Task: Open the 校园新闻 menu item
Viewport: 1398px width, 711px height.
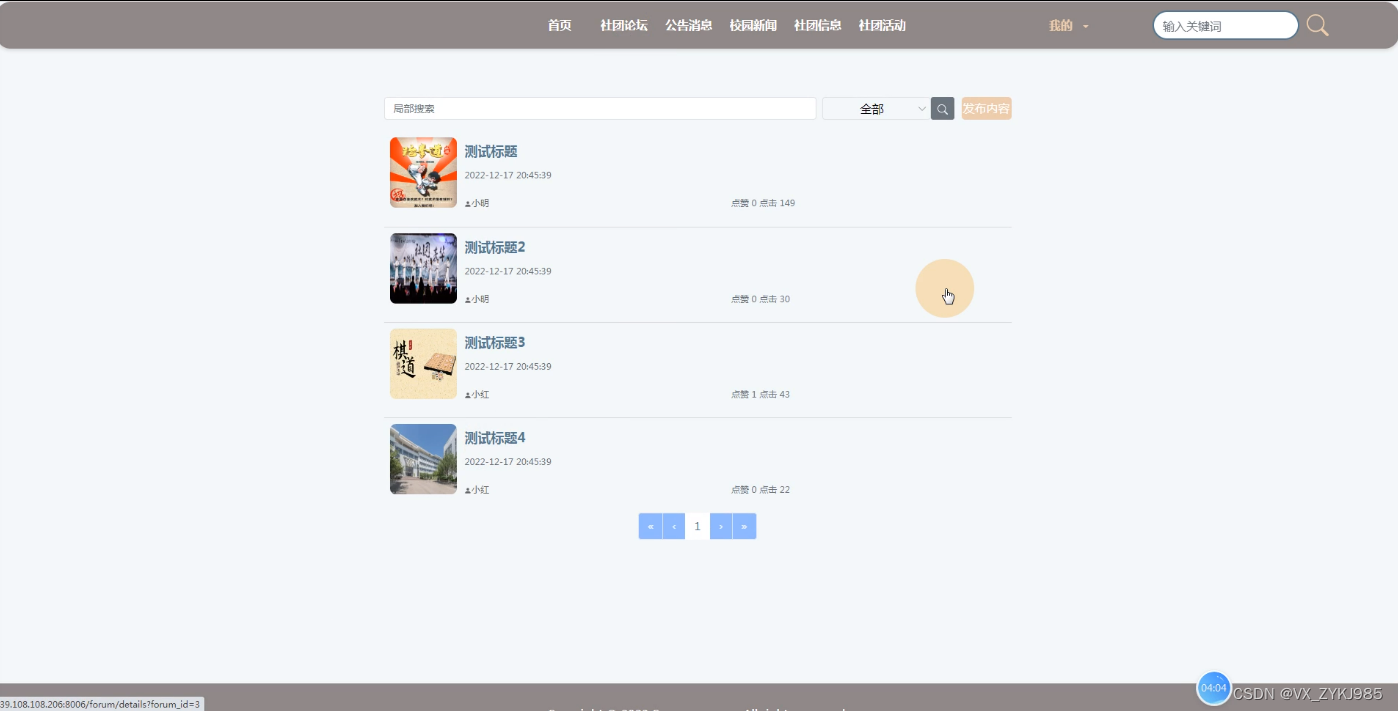Action: 753,26
